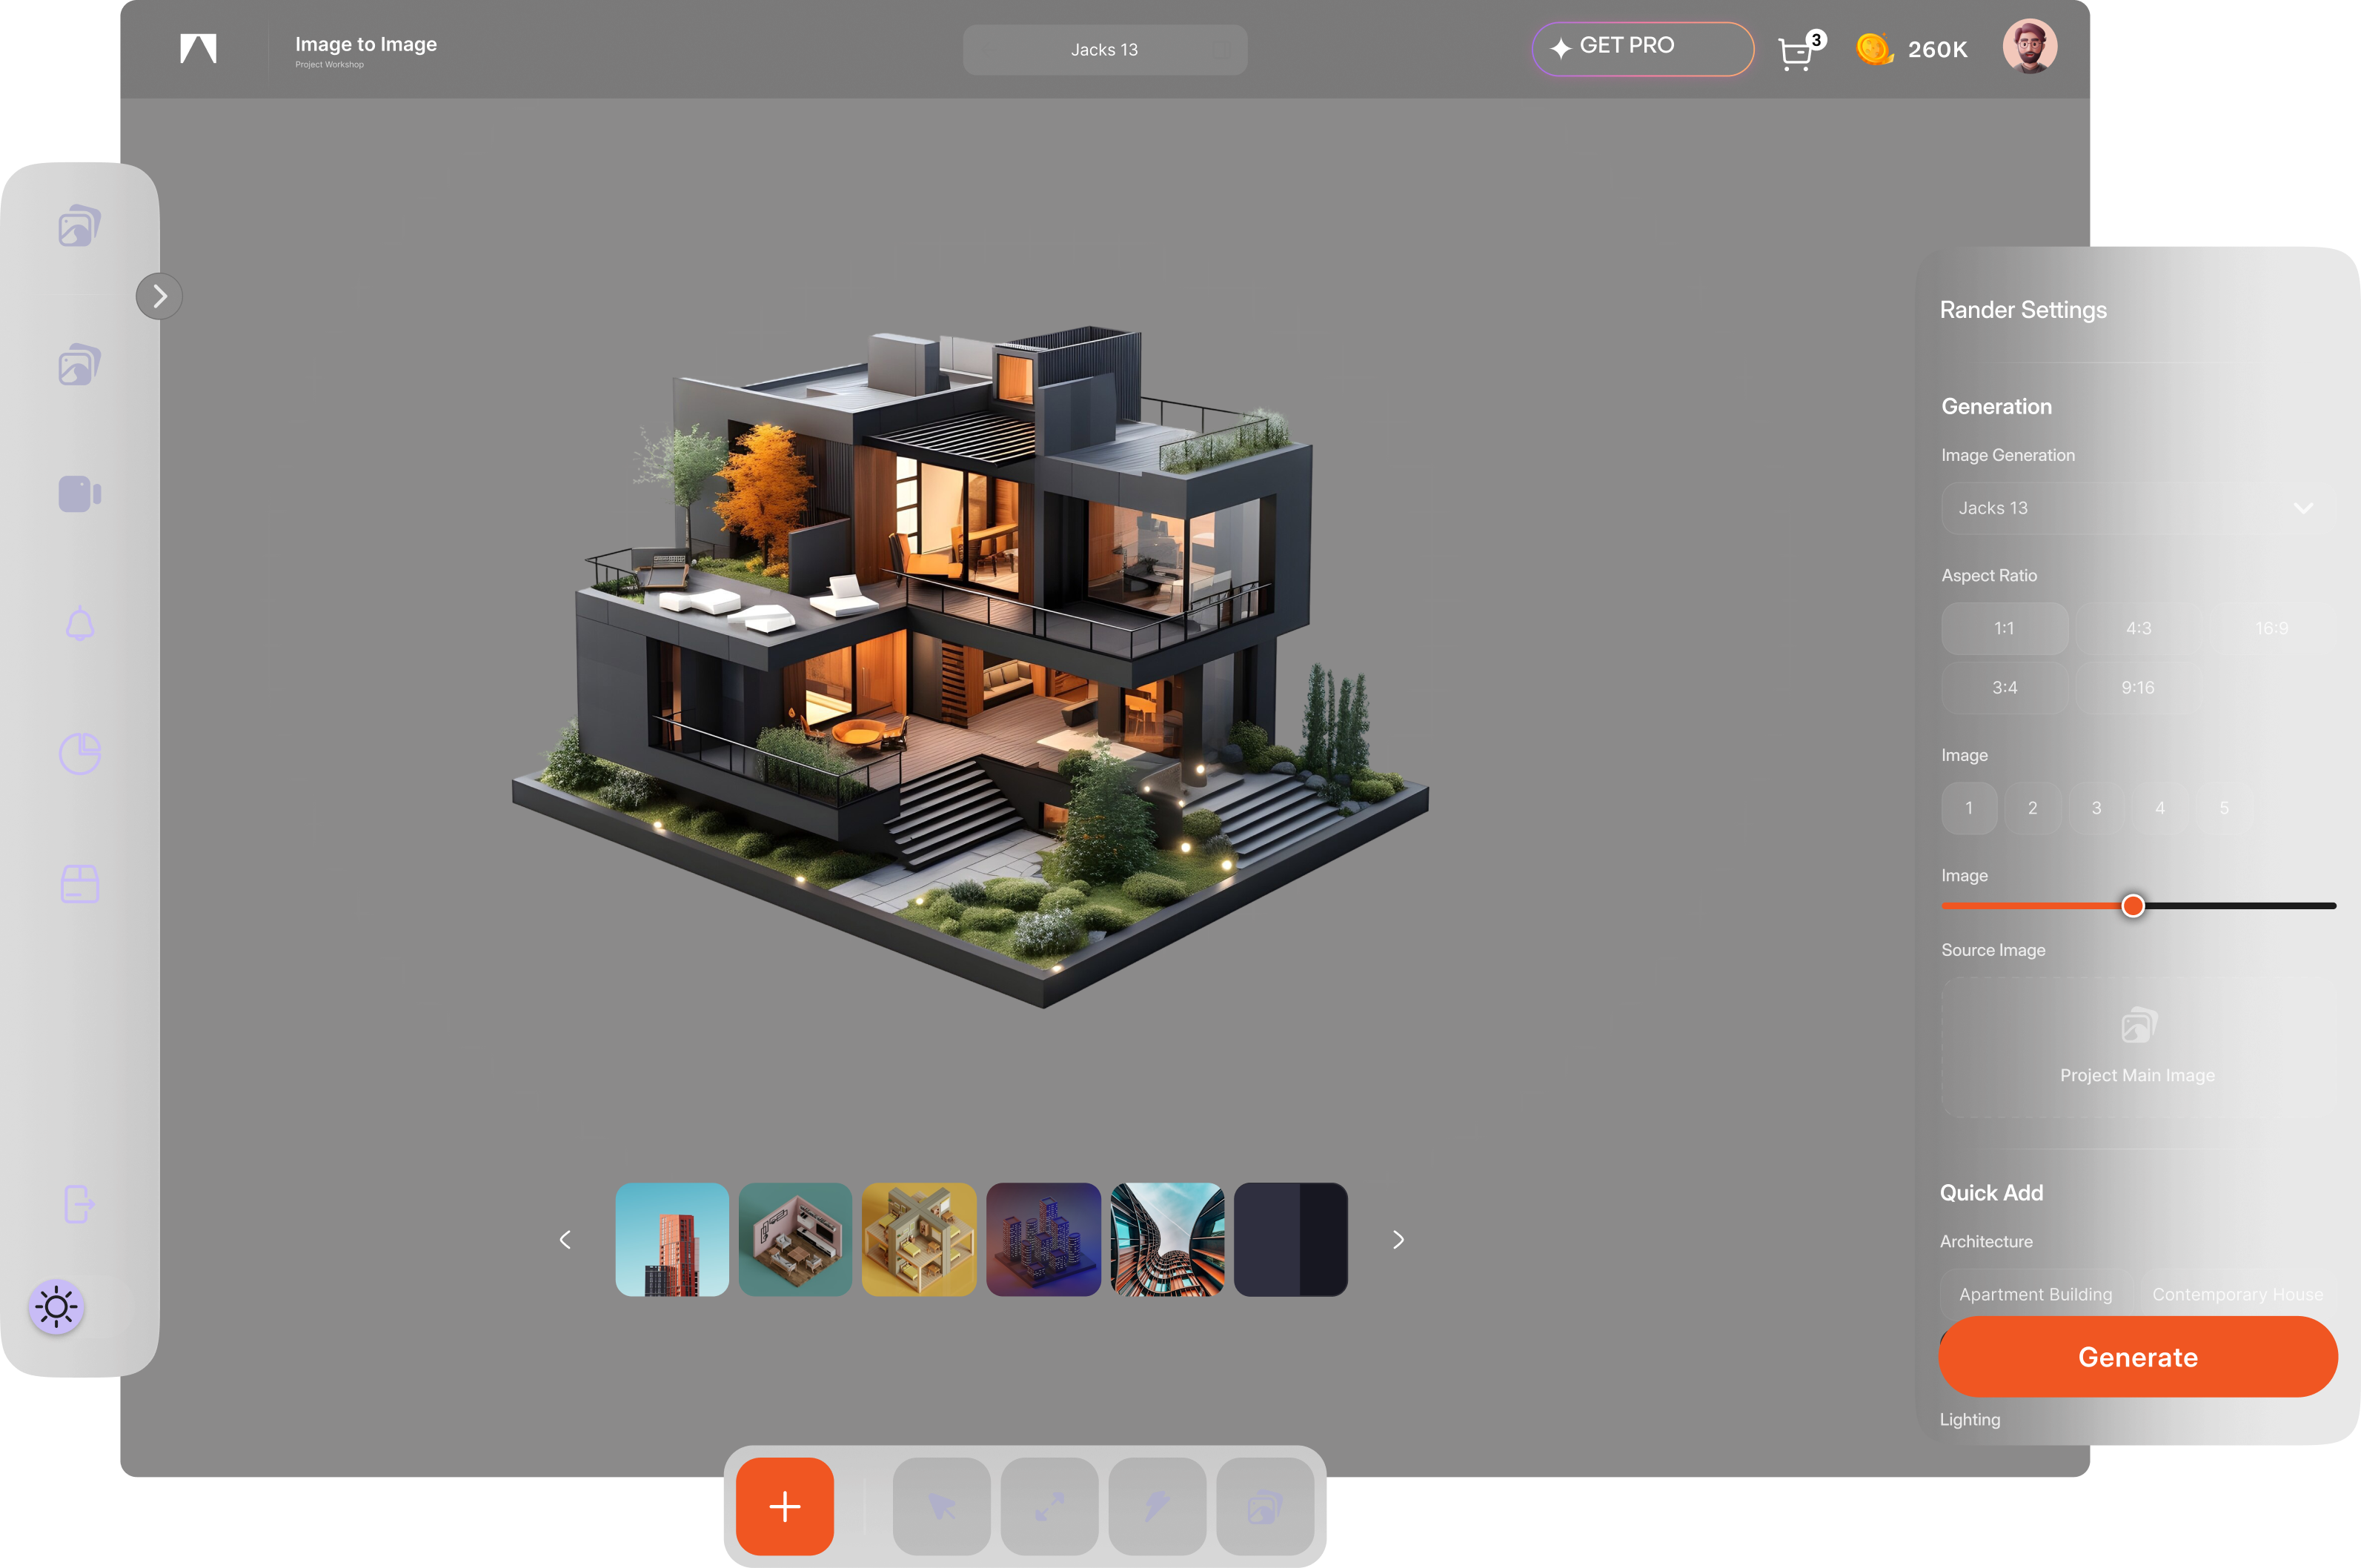Expand the collapsed sidebar using the chevron arrow
The height and width of the screenshot is (1568, 2361).
point(159,295)
